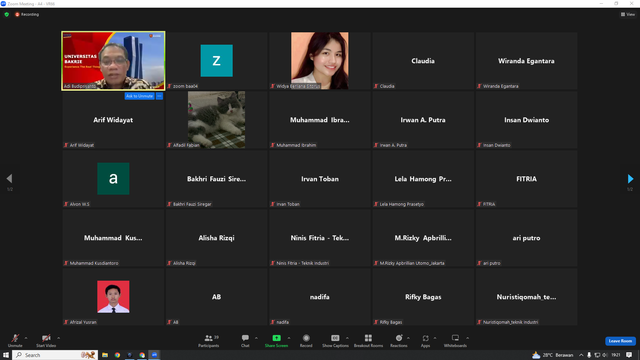Click Afrizal Yusran's ID photo tile
Image resolution: width=640 pixels, height=360 pixels.
(x=113, y=297)
